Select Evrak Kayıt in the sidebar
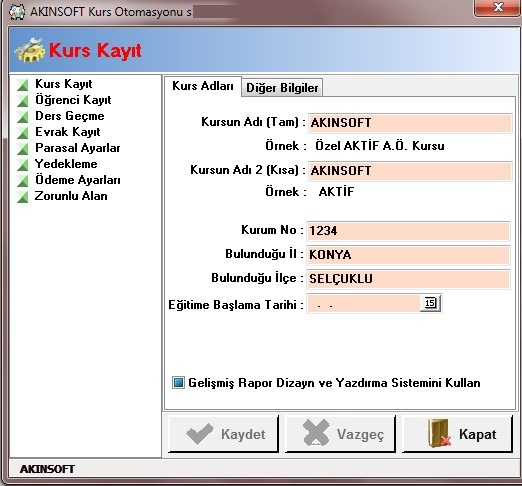Viewport: 522px width, 486px height. (x=68, y=132)
